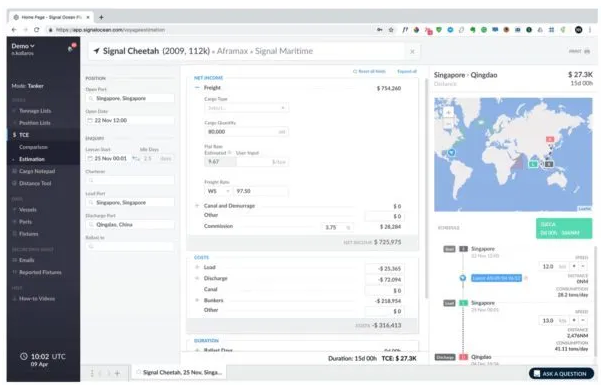Click the blue vessel marker on map

pos(451,152)
